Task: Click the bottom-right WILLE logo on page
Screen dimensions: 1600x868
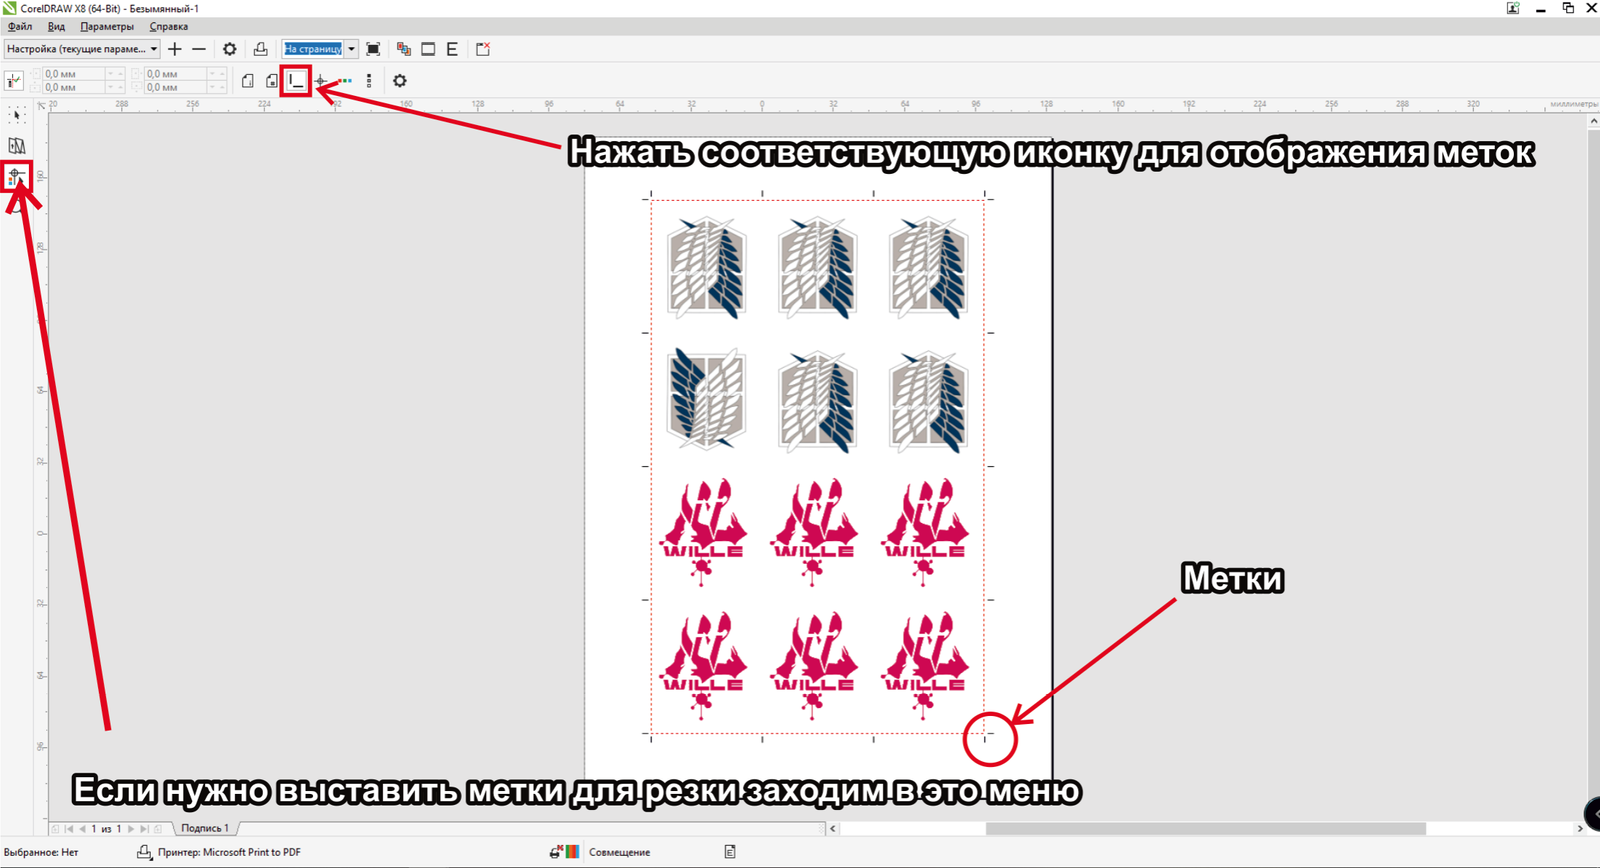Action: tap(925, 667)
